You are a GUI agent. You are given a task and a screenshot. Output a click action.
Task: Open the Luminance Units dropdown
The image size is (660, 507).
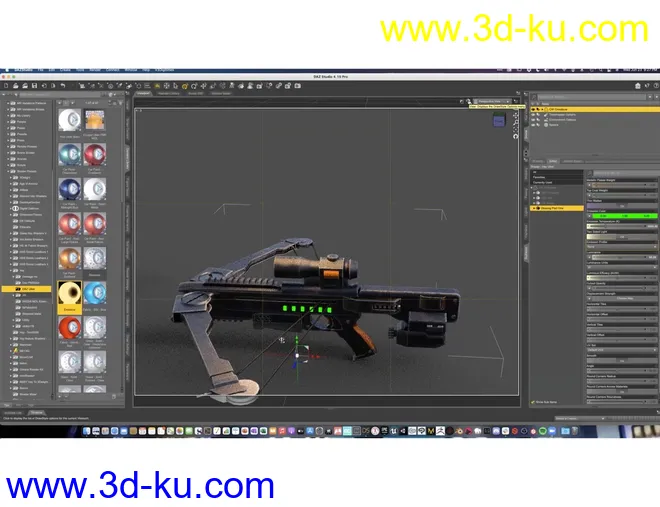pos(621,268)
